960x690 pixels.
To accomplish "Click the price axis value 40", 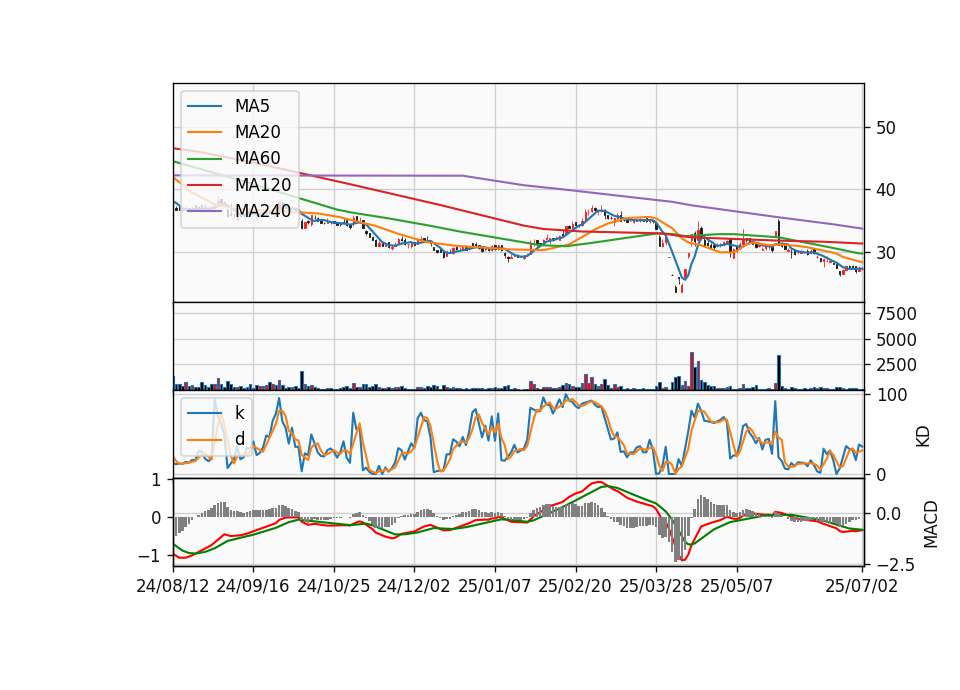I will pos(886,190).
